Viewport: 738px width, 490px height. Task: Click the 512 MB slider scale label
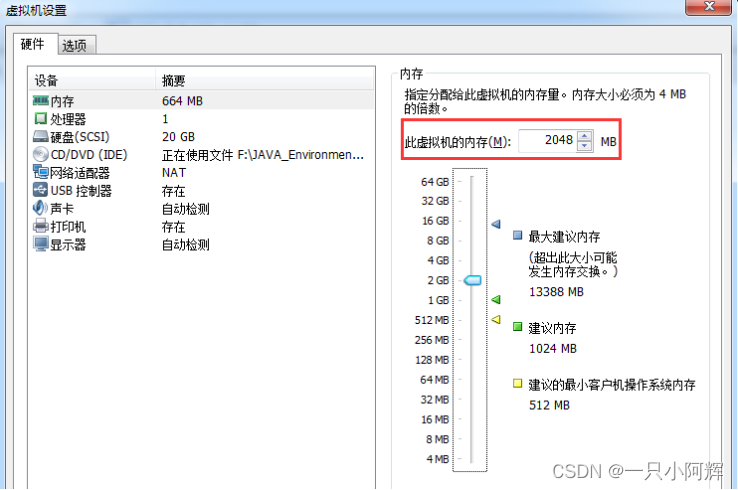click(x=432, y=320)
